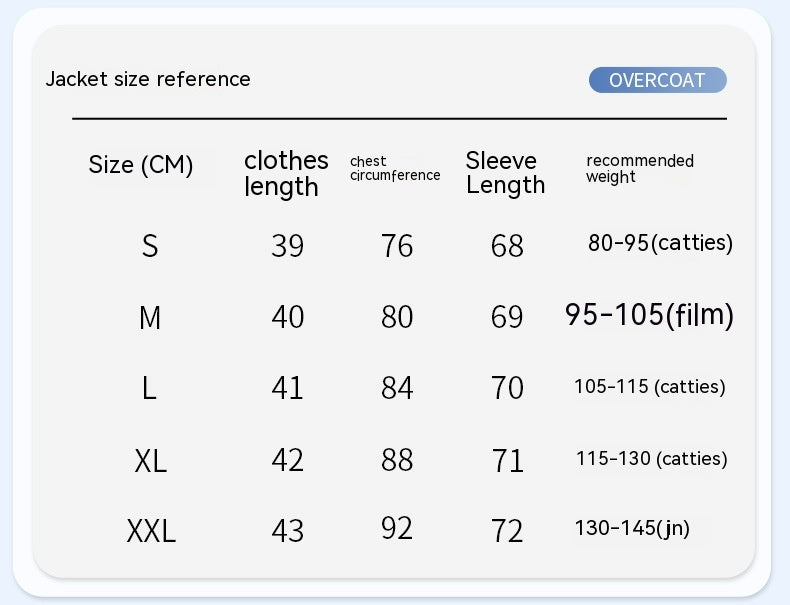Select the 115-130 (catties) weight entry
This screenshot has height=605, width=790.
[x=651, y=459]
